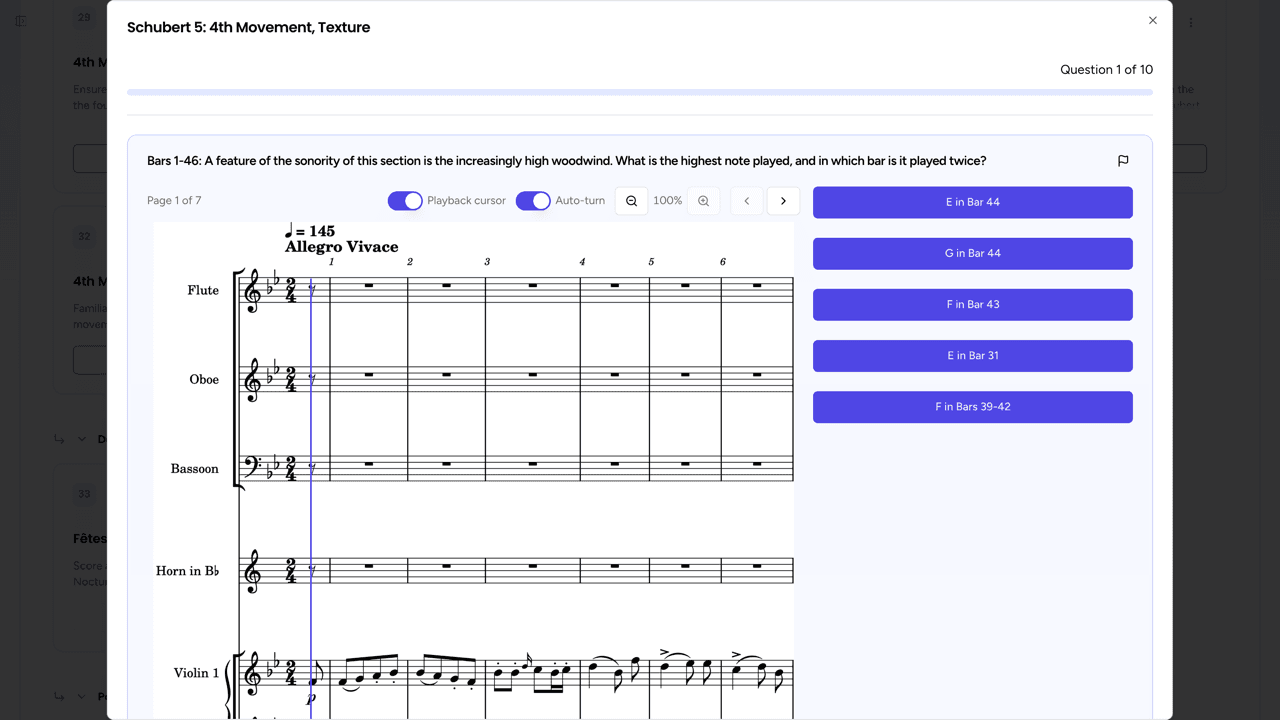Click the "Horn in B♭" staff label

click(x=187, y=571)
